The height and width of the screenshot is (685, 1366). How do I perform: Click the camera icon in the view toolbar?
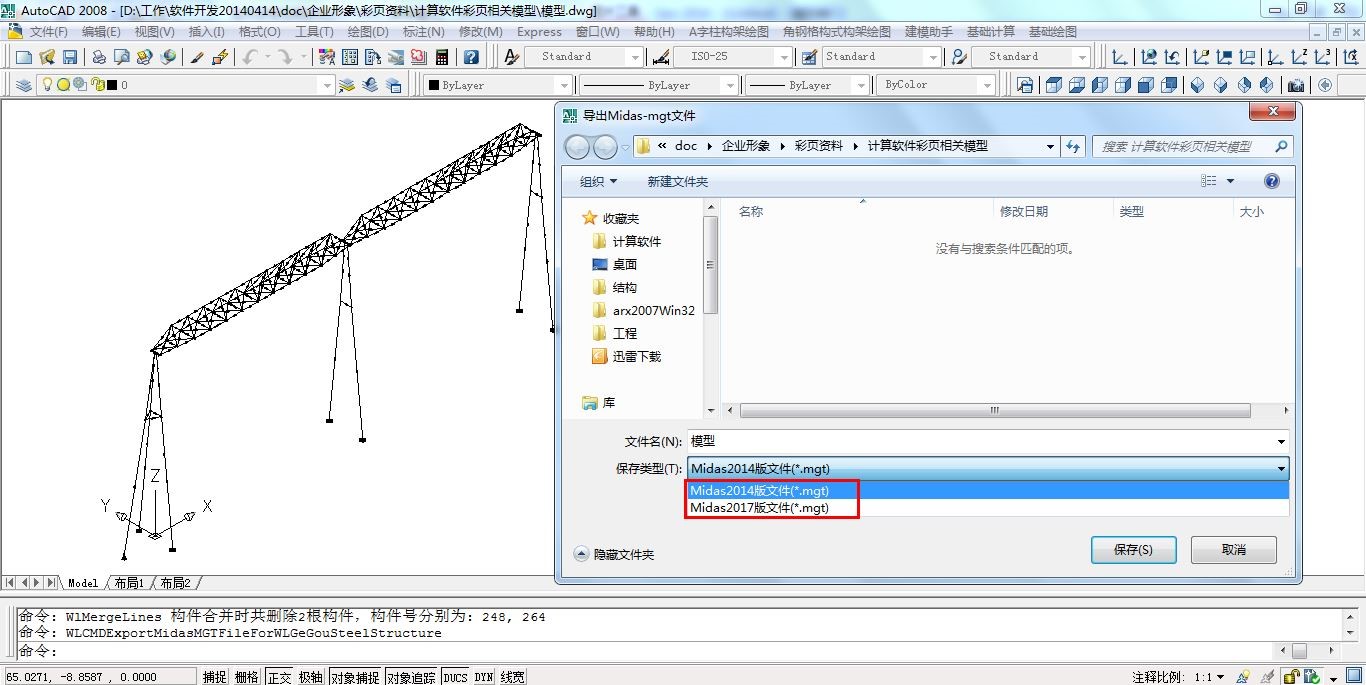tap(1296, 85)
